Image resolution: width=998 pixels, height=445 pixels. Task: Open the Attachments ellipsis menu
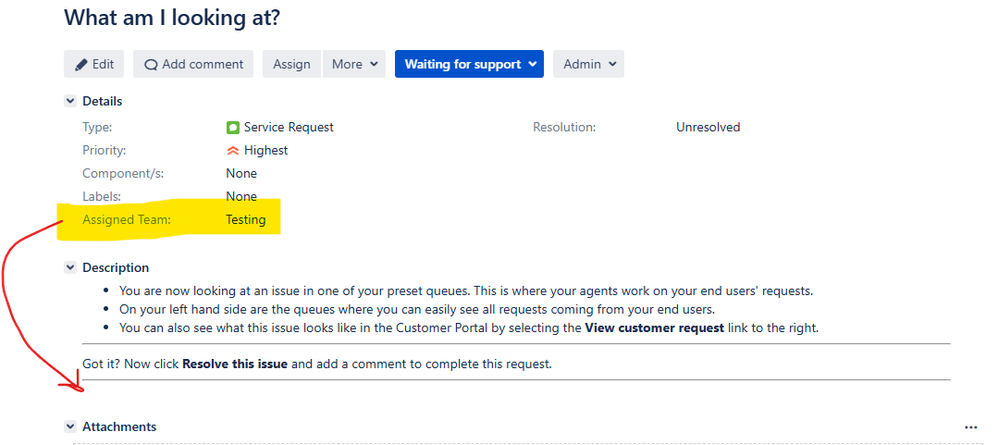tap(970, 427)
